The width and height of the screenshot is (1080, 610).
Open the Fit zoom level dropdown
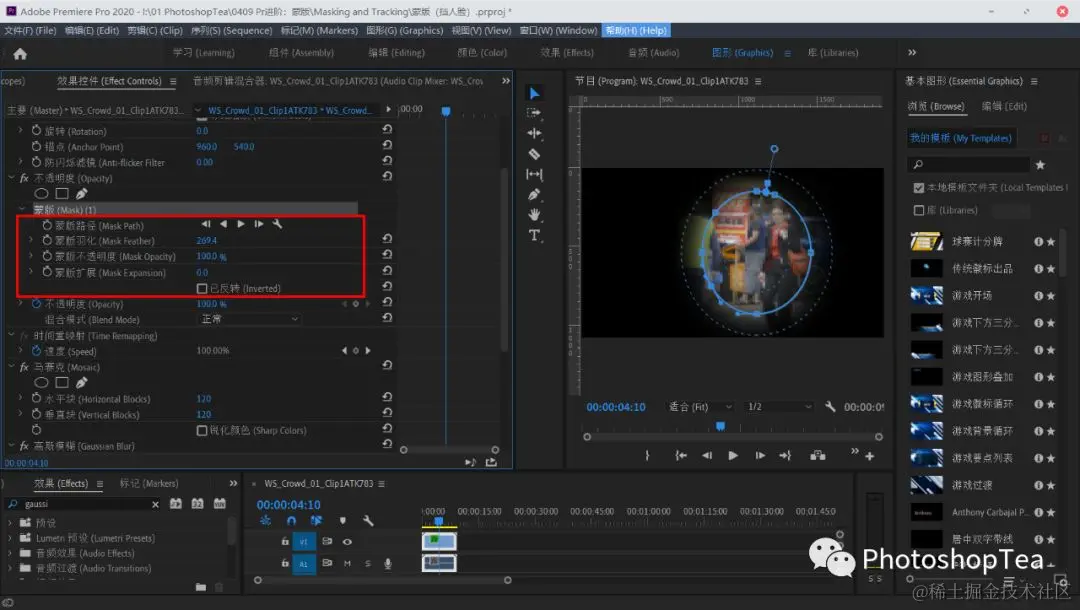coord(700,407)
